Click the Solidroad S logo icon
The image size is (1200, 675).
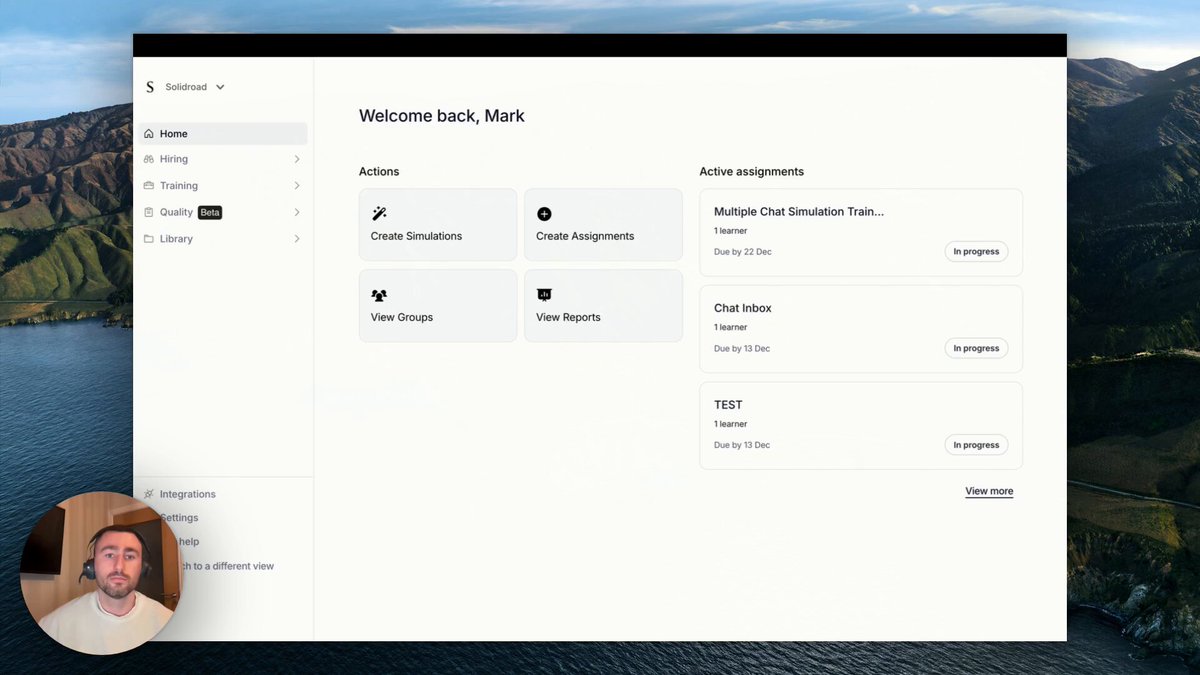tap(150, 87)
